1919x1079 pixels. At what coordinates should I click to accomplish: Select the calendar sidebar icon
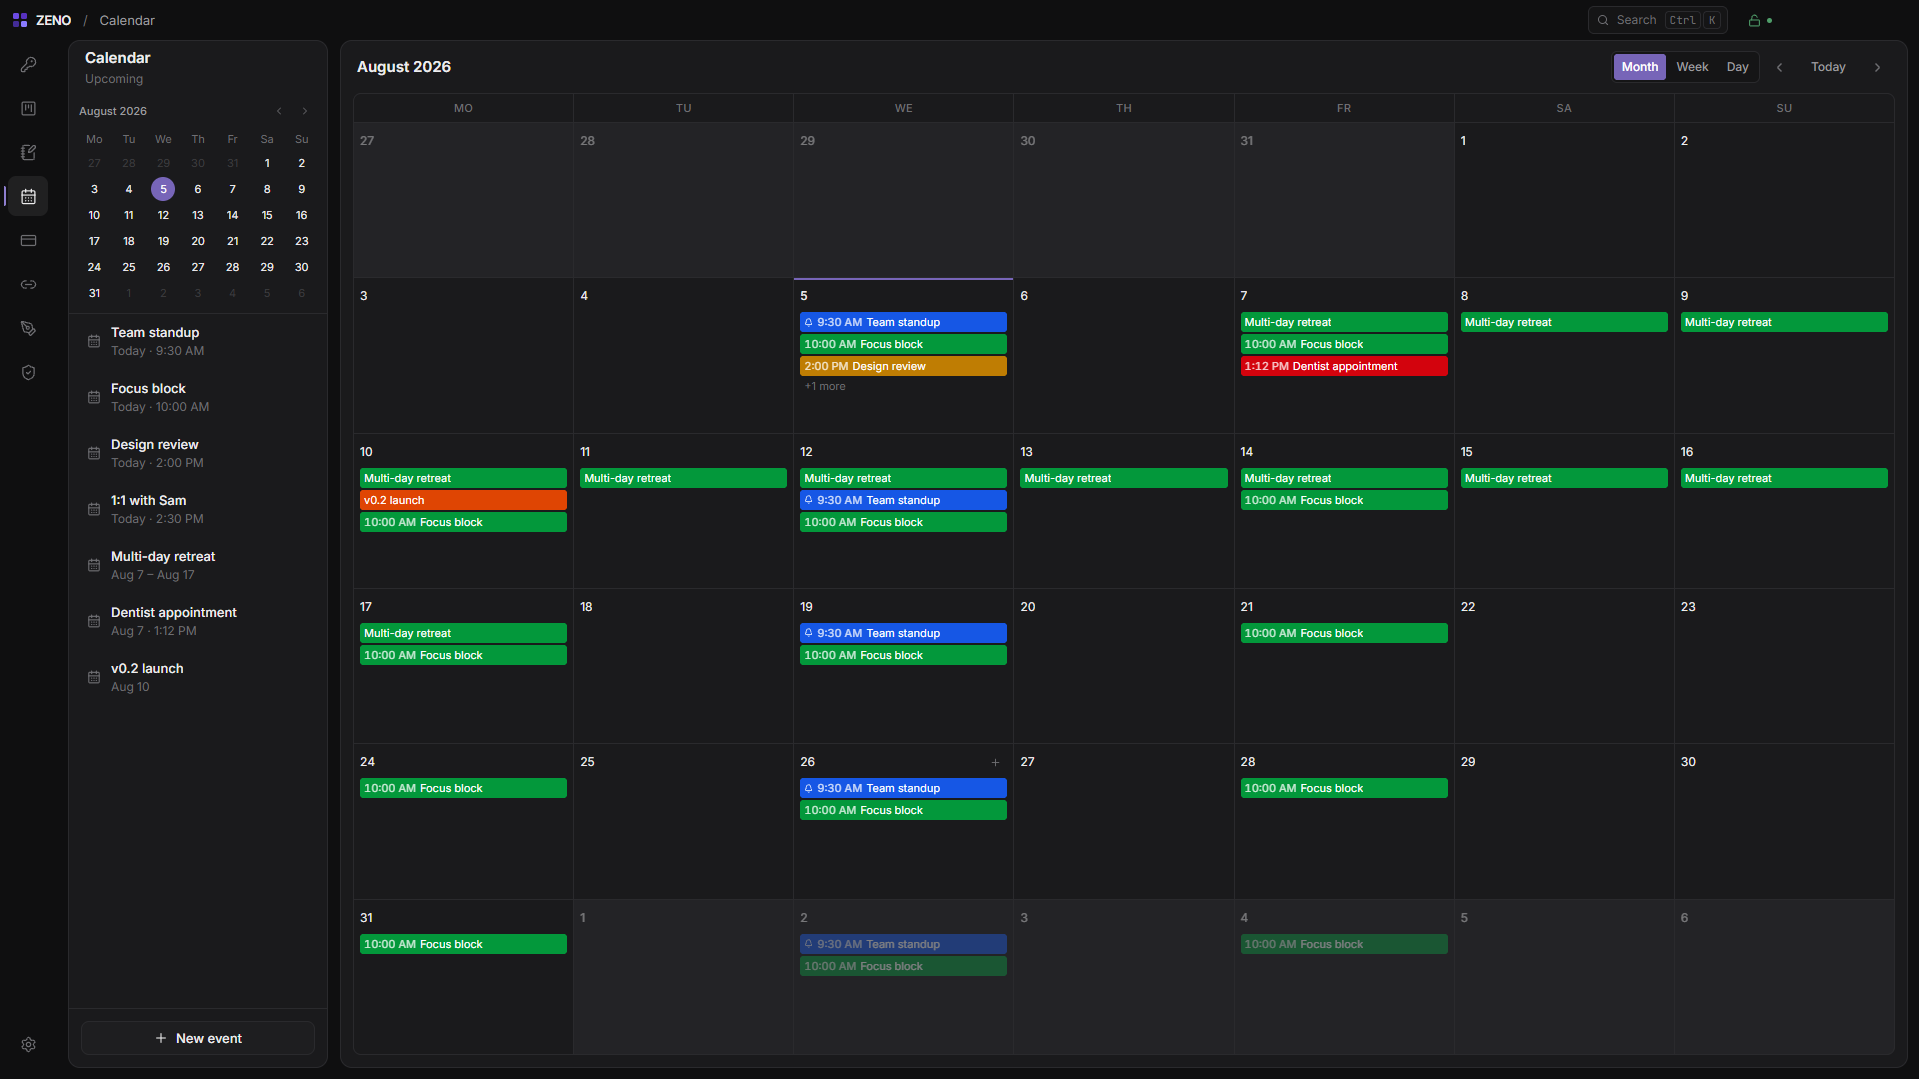pyautogui.click(x=28, y=196)
